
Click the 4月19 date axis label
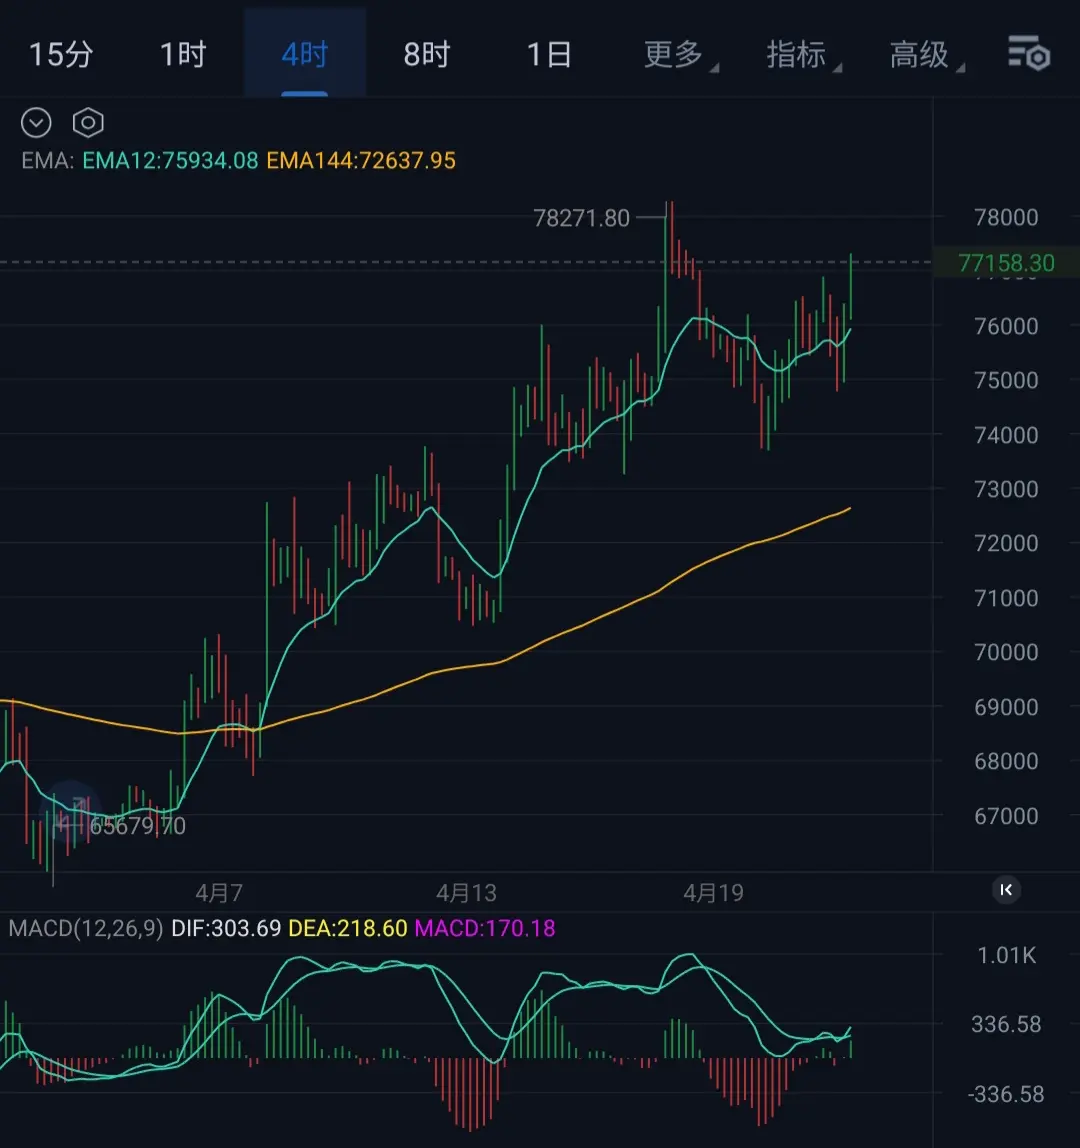coord(713,893)
